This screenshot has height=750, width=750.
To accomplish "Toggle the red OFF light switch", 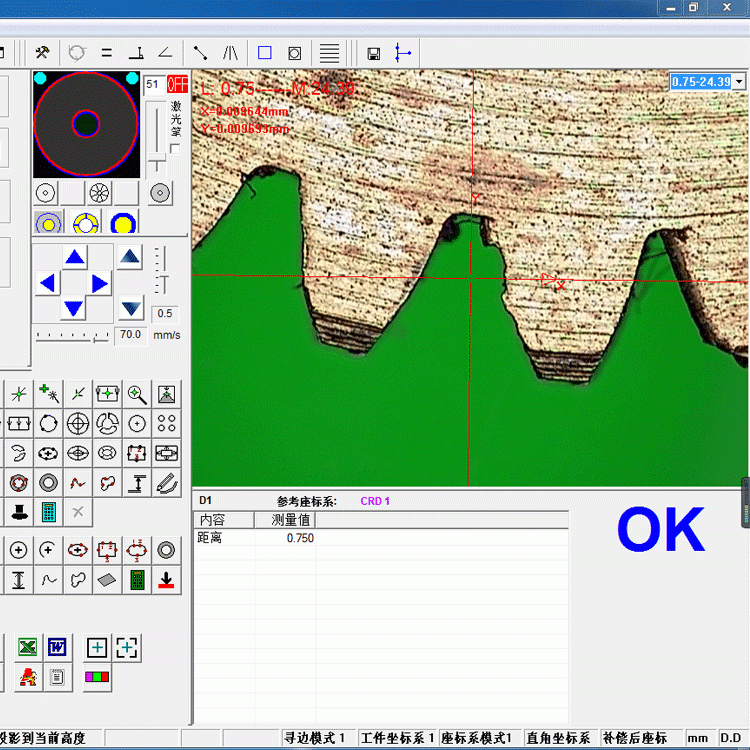I will pos(177,85).
